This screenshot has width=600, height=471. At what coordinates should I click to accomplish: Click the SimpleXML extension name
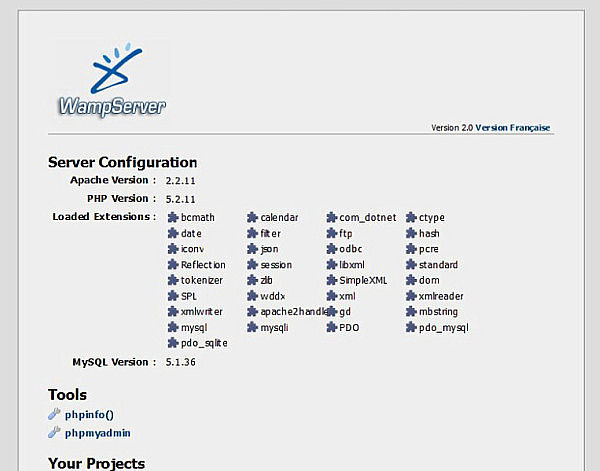coord(363,280)
